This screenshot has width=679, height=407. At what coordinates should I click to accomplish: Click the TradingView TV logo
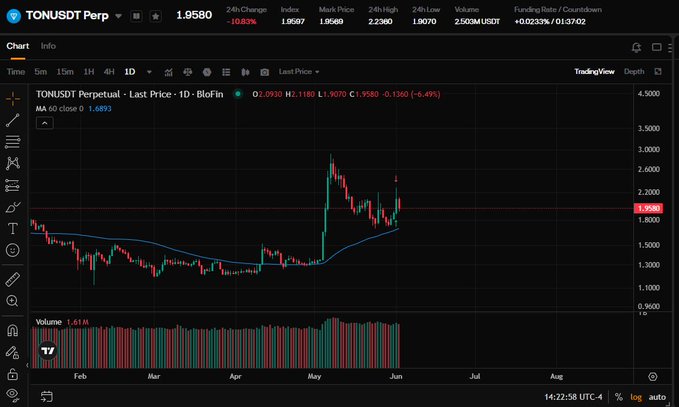tap(48, 350)
